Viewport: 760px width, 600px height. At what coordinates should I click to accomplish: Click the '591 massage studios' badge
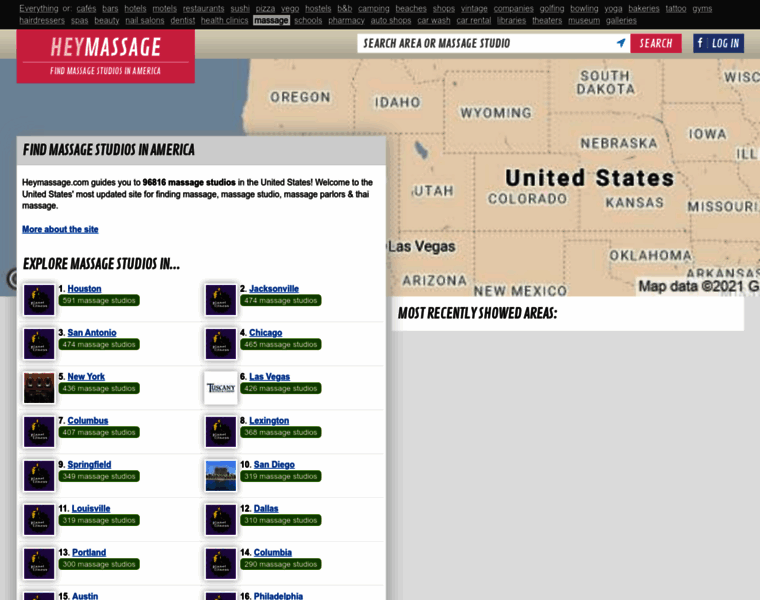[x=98, y=300]
